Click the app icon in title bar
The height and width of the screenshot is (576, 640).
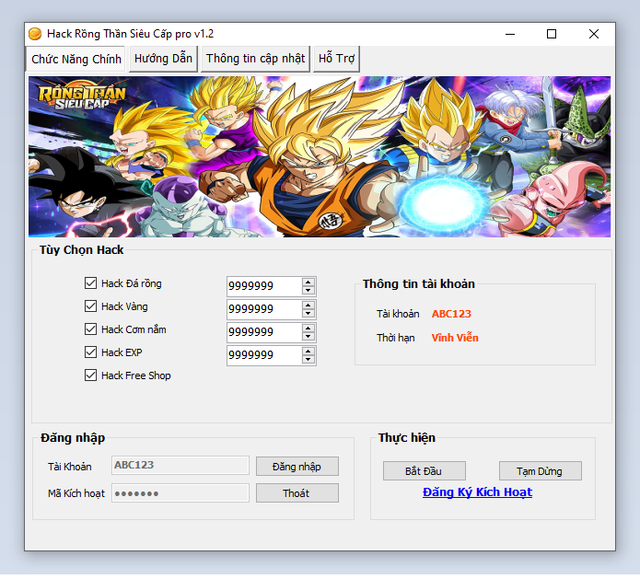tap(36, 33)
